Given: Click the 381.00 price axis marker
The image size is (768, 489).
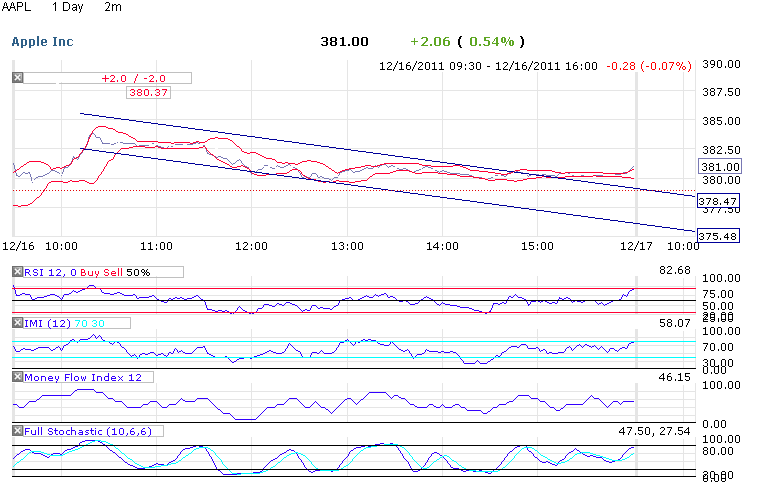Looking at the screenshot, I should click(x=720, y=167).
